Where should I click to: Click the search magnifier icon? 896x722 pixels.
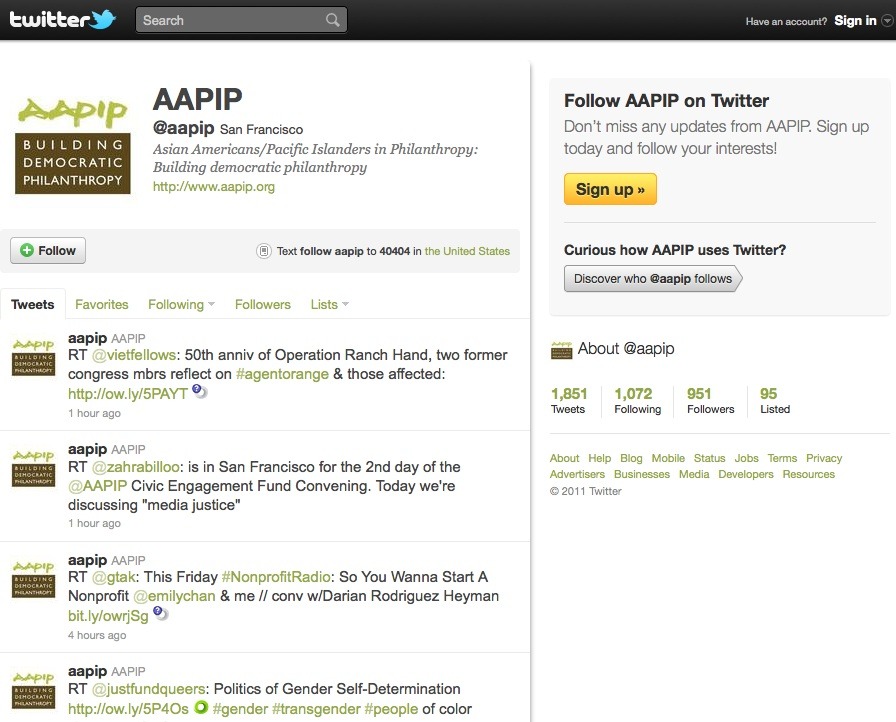point(332,20)
